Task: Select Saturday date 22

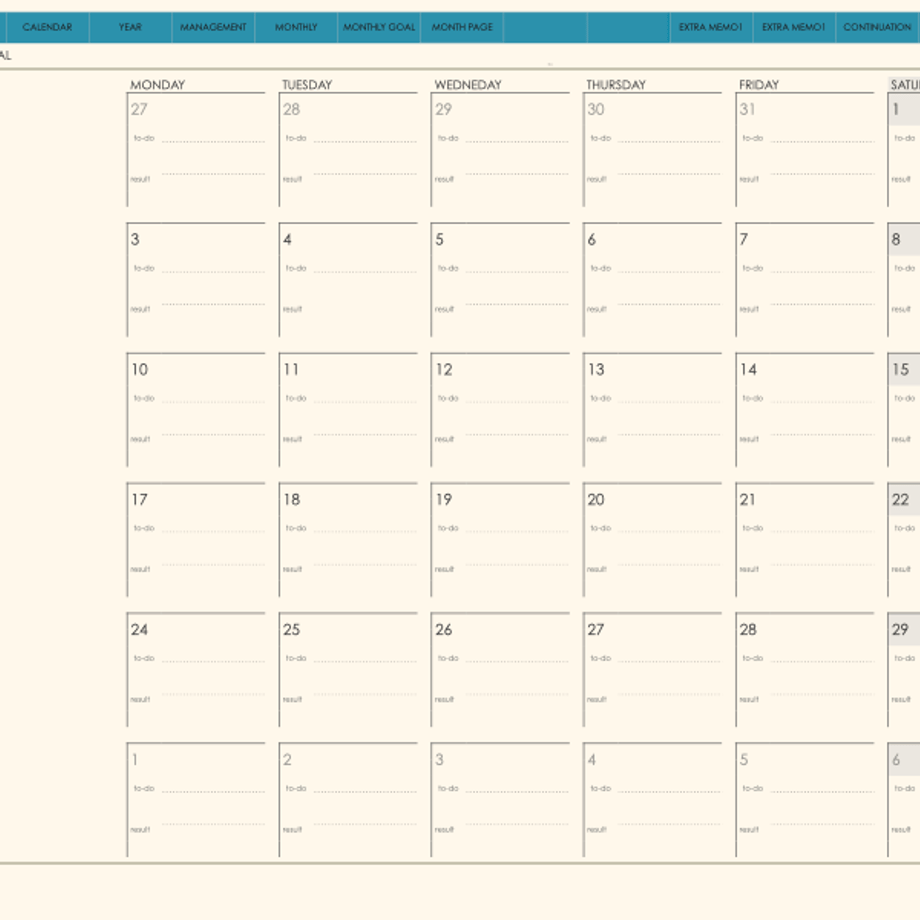Action: pyautogui.click(x=901, y=500)
